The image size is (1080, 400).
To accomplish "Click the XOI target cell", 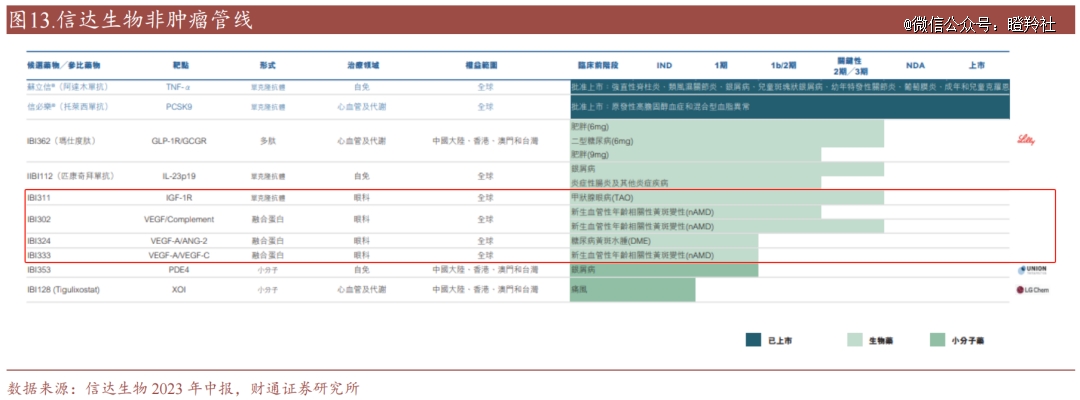I will [179, 290].
